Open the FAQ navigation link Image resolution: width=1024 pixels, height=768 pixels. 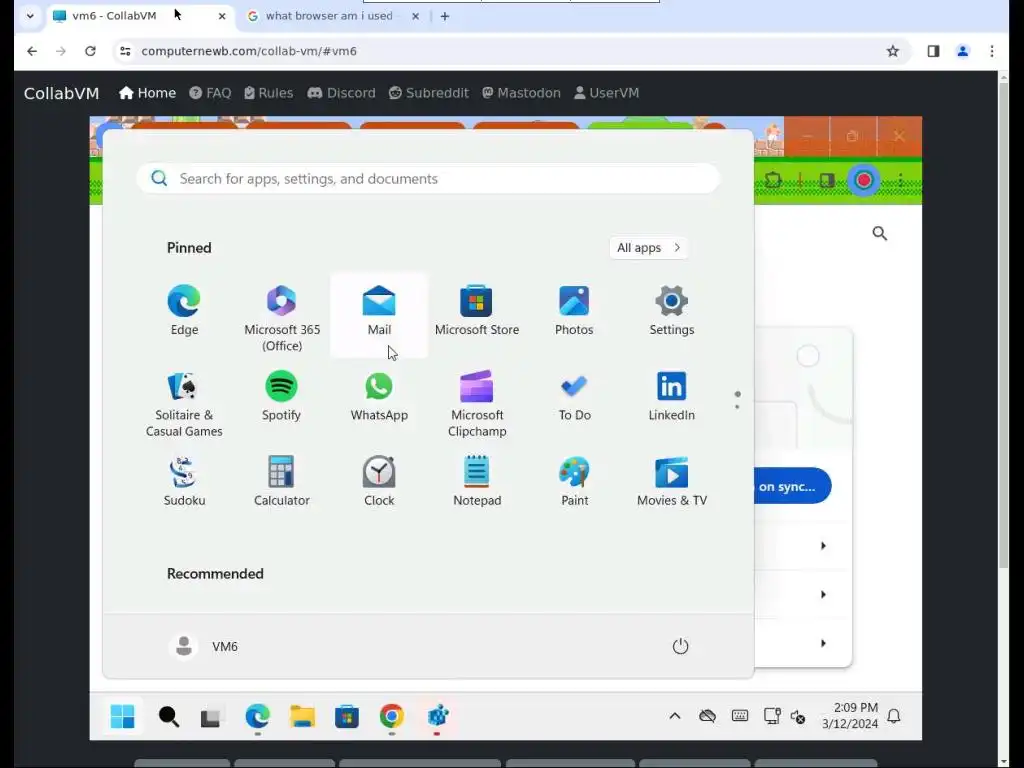click(x=210, y=93)
